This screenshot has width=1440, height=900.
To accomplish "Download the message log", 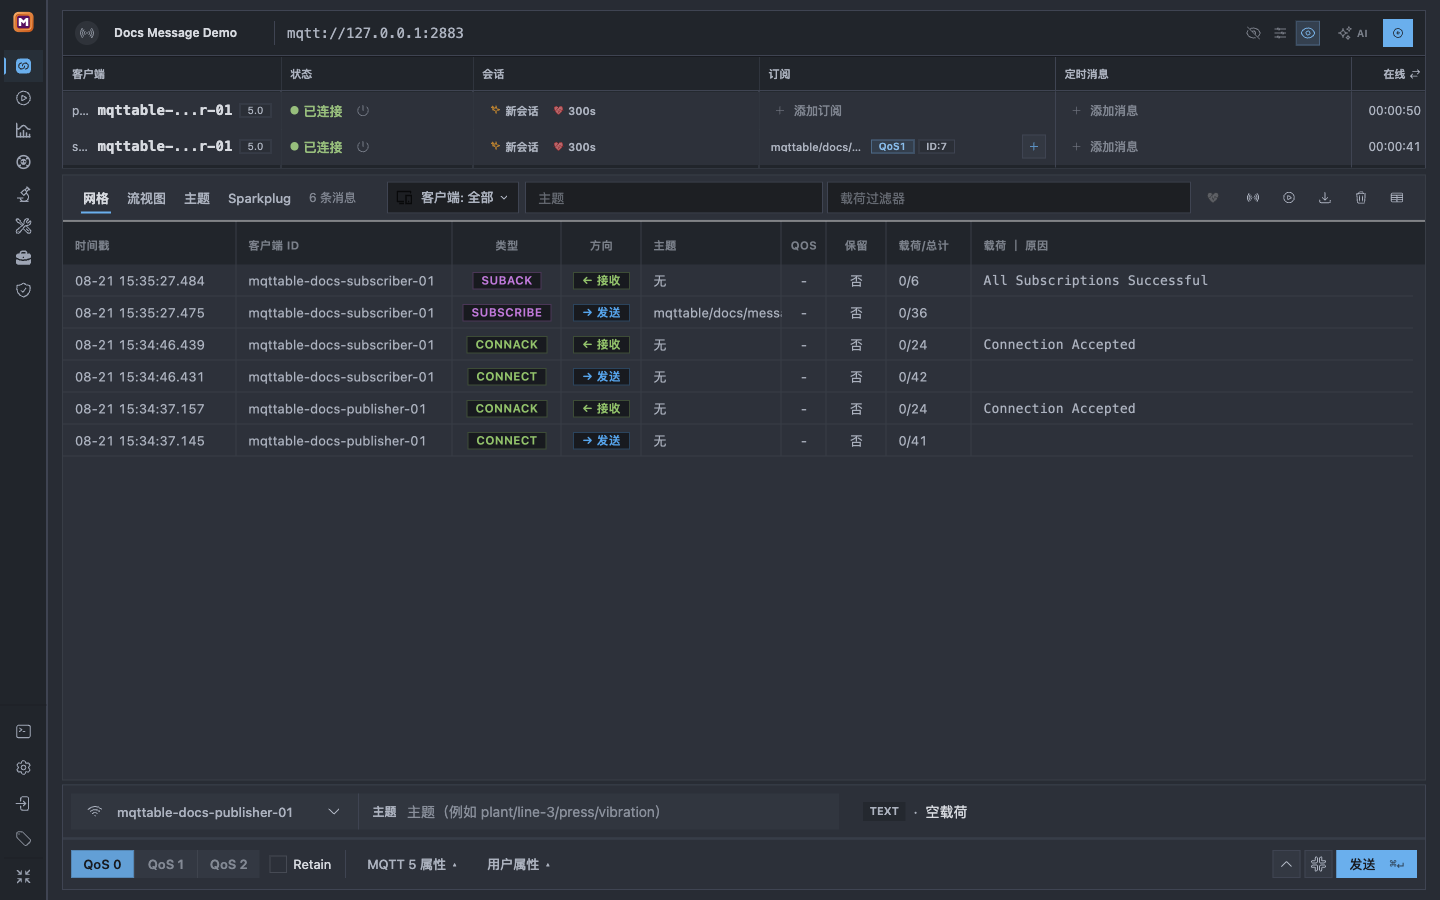I will coord(1325,198).
